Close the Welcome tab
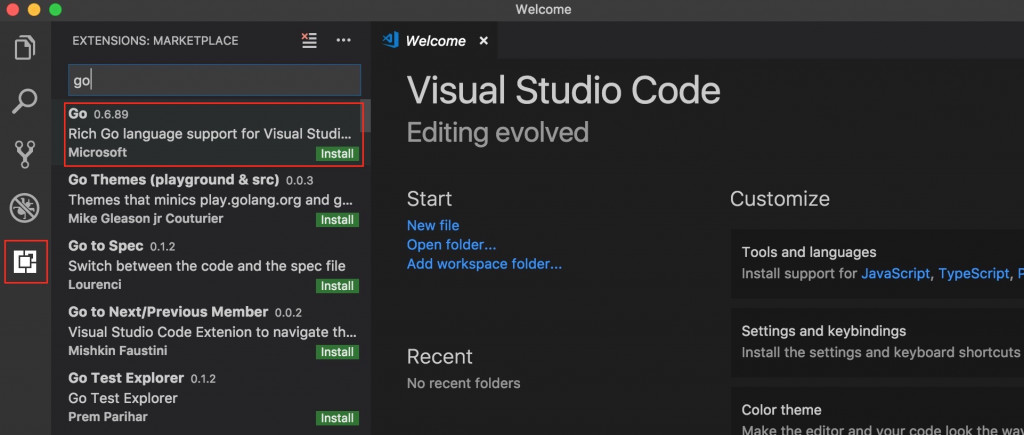Image resolution: width=1024 pixels, height=435 pixels. [x=483, y=40]
